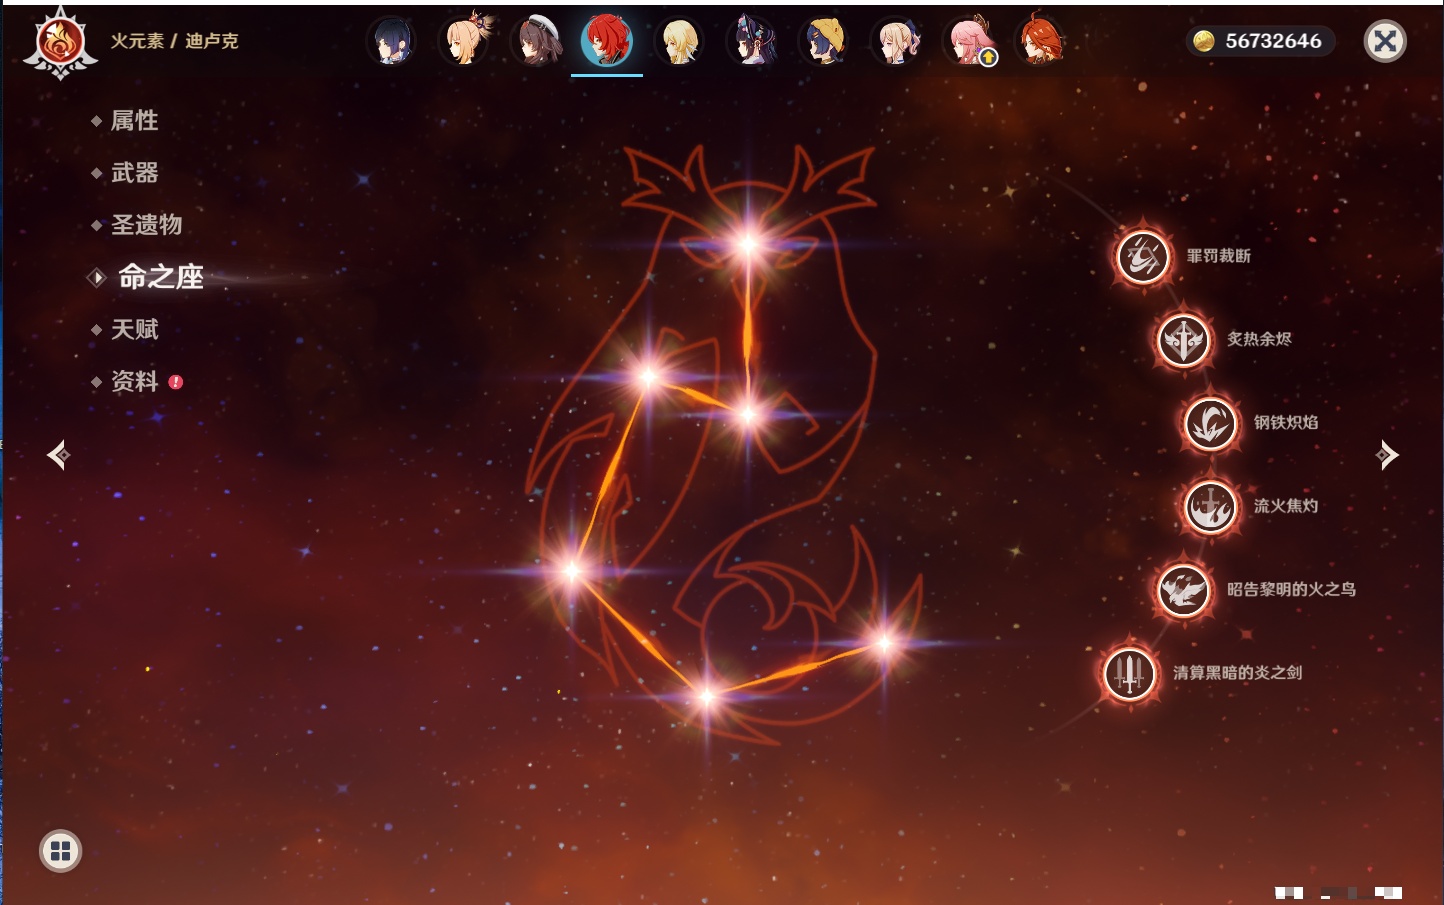Open the 炙热余烬 constellation icon
This screenshot has width=1444, height=905.
[1184, 340]
